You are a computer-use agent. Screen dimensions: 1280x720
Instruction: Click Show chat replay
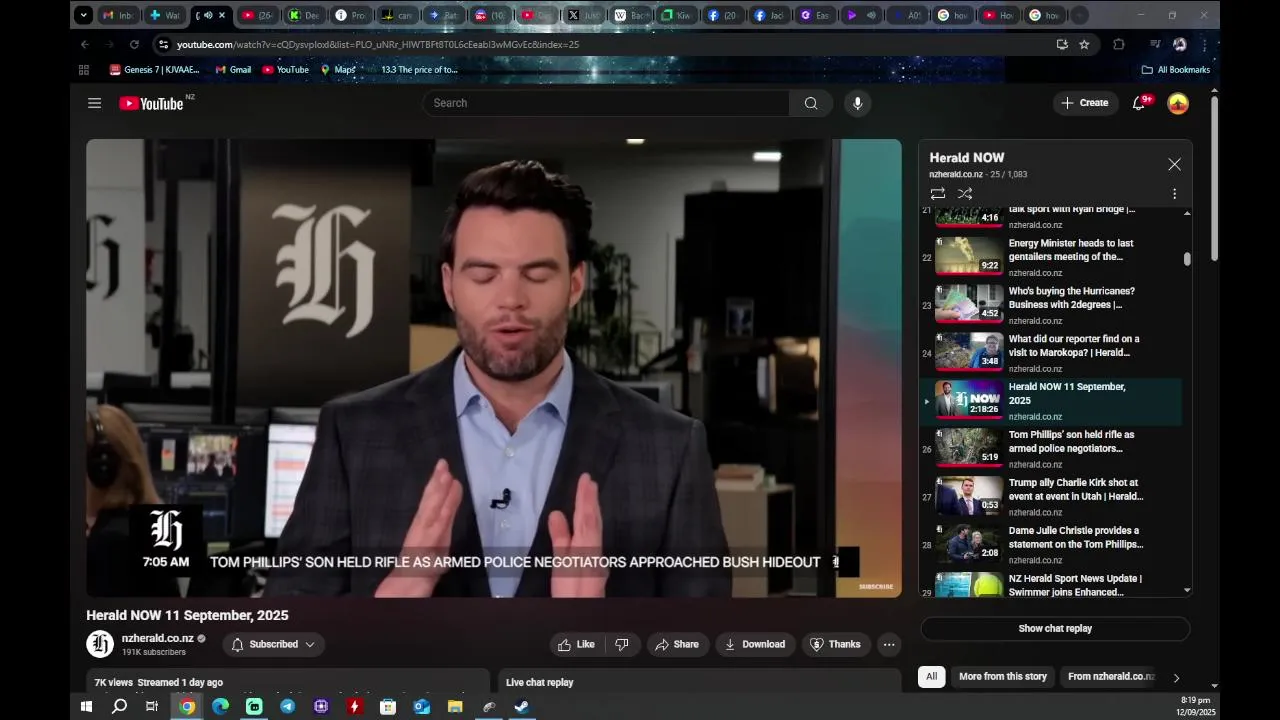pyautogui.click(x=1055, y=628)
